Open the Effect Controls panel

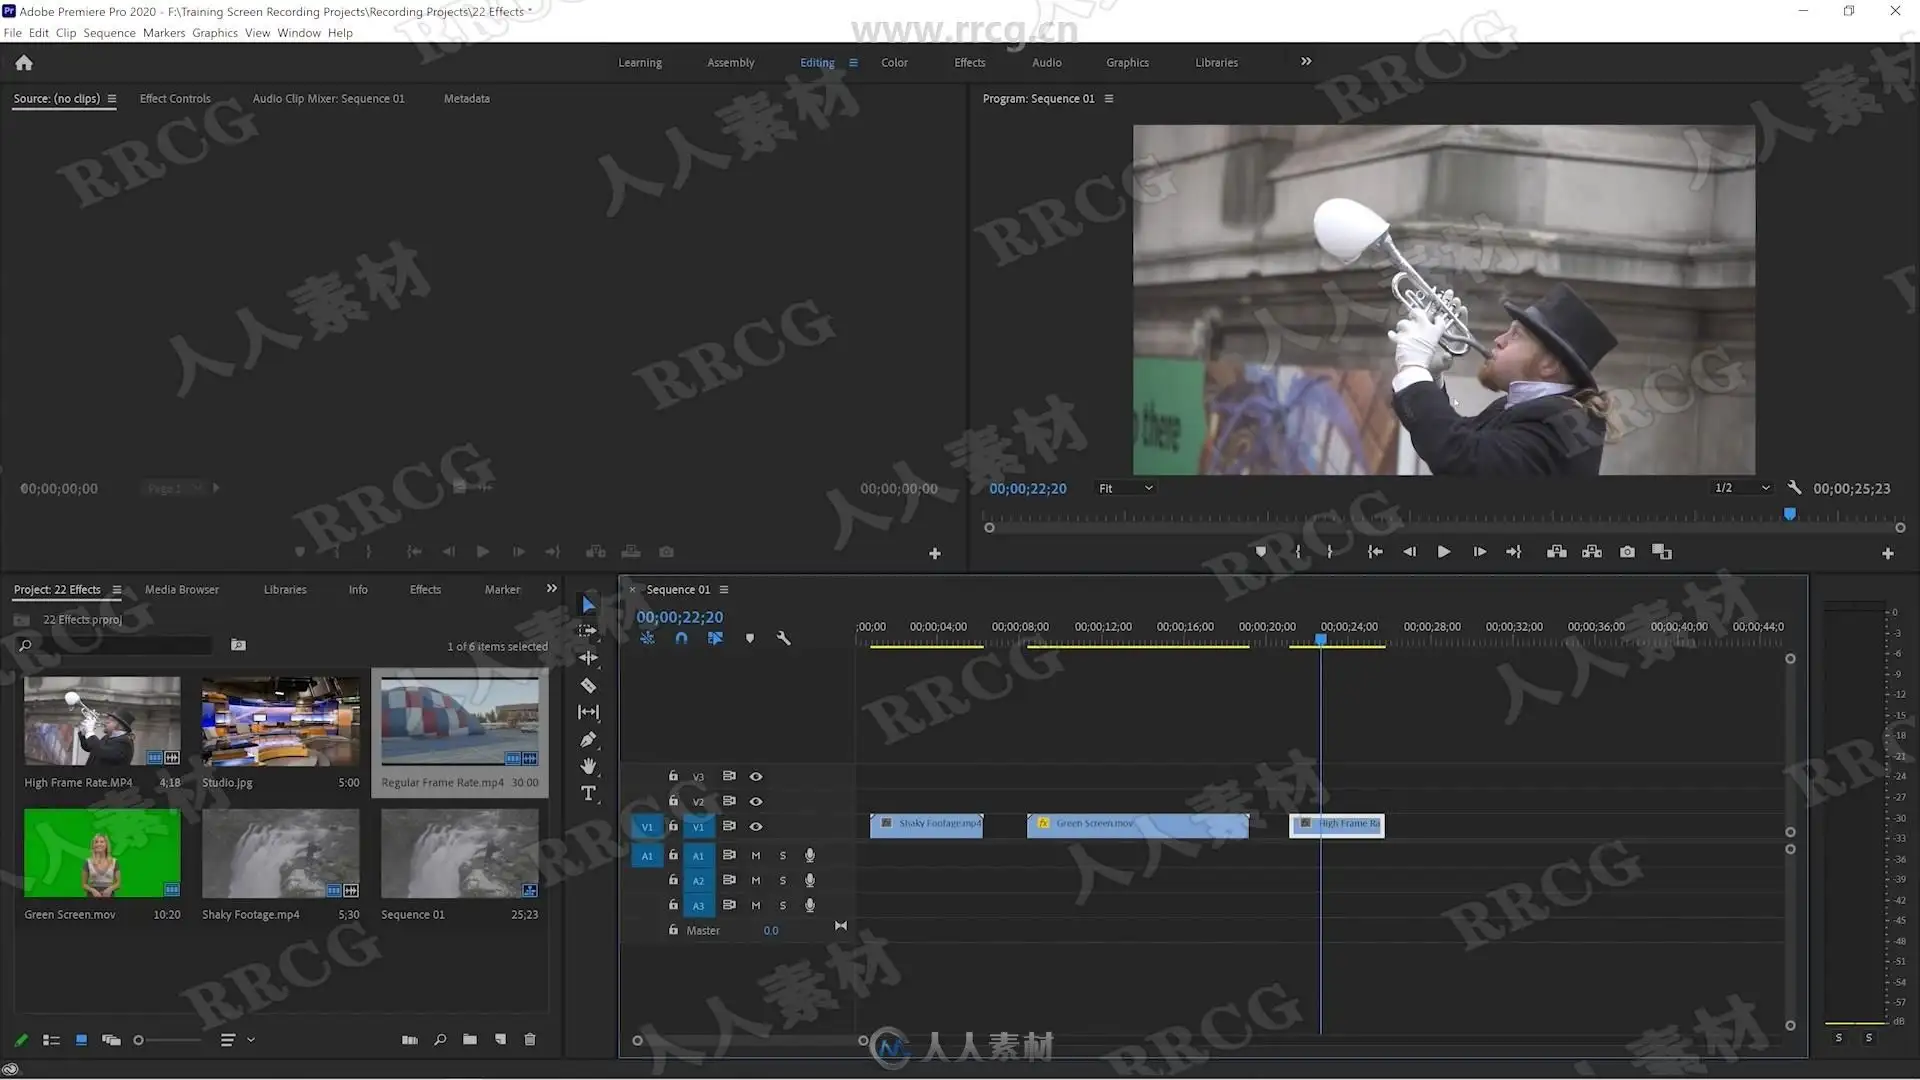(175, 98)
